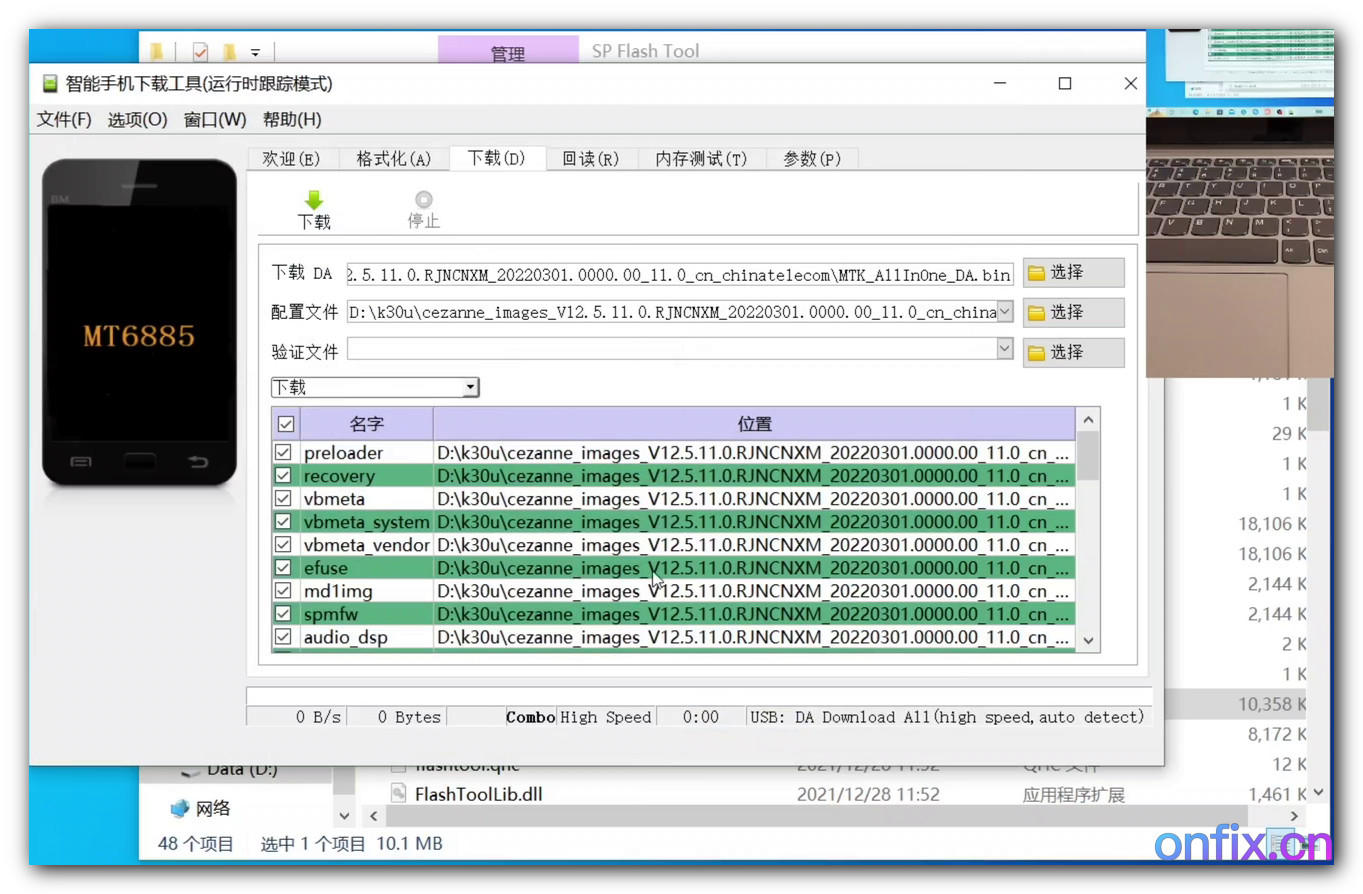The image size is (1363, 894).
Task: Open the Network item in Explorer sidebar
Action: (200, 808)
